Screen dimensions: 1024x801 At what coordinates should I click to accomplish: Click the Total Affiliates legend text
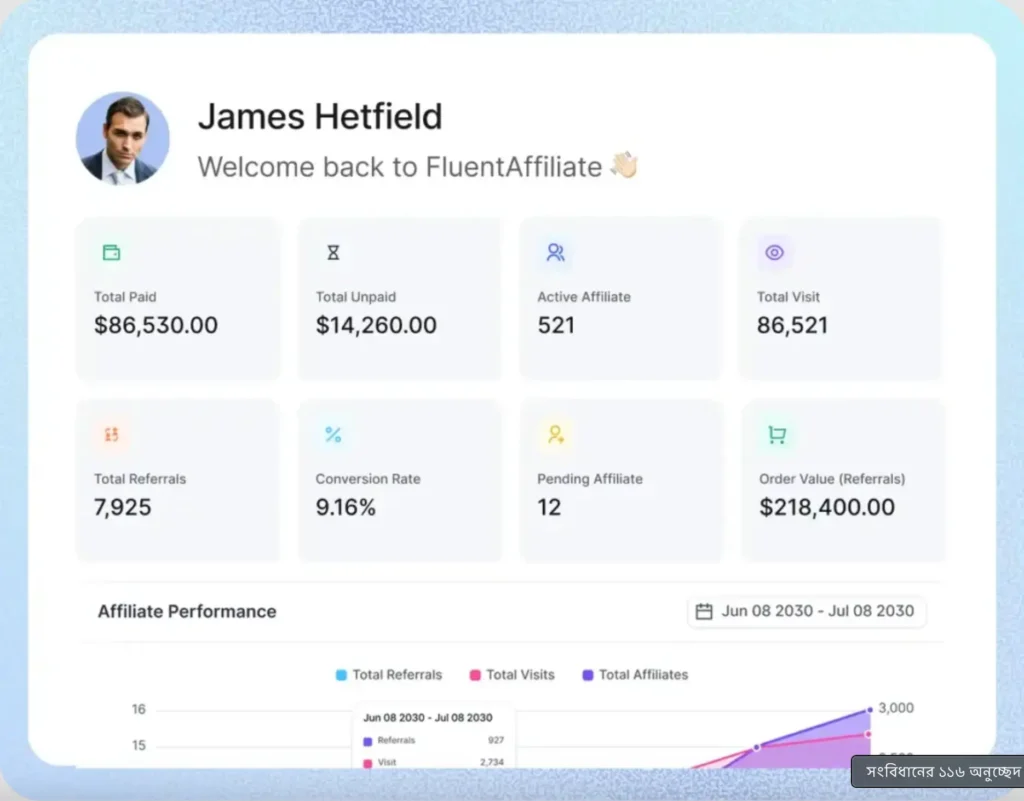click(x=644, y=675)
